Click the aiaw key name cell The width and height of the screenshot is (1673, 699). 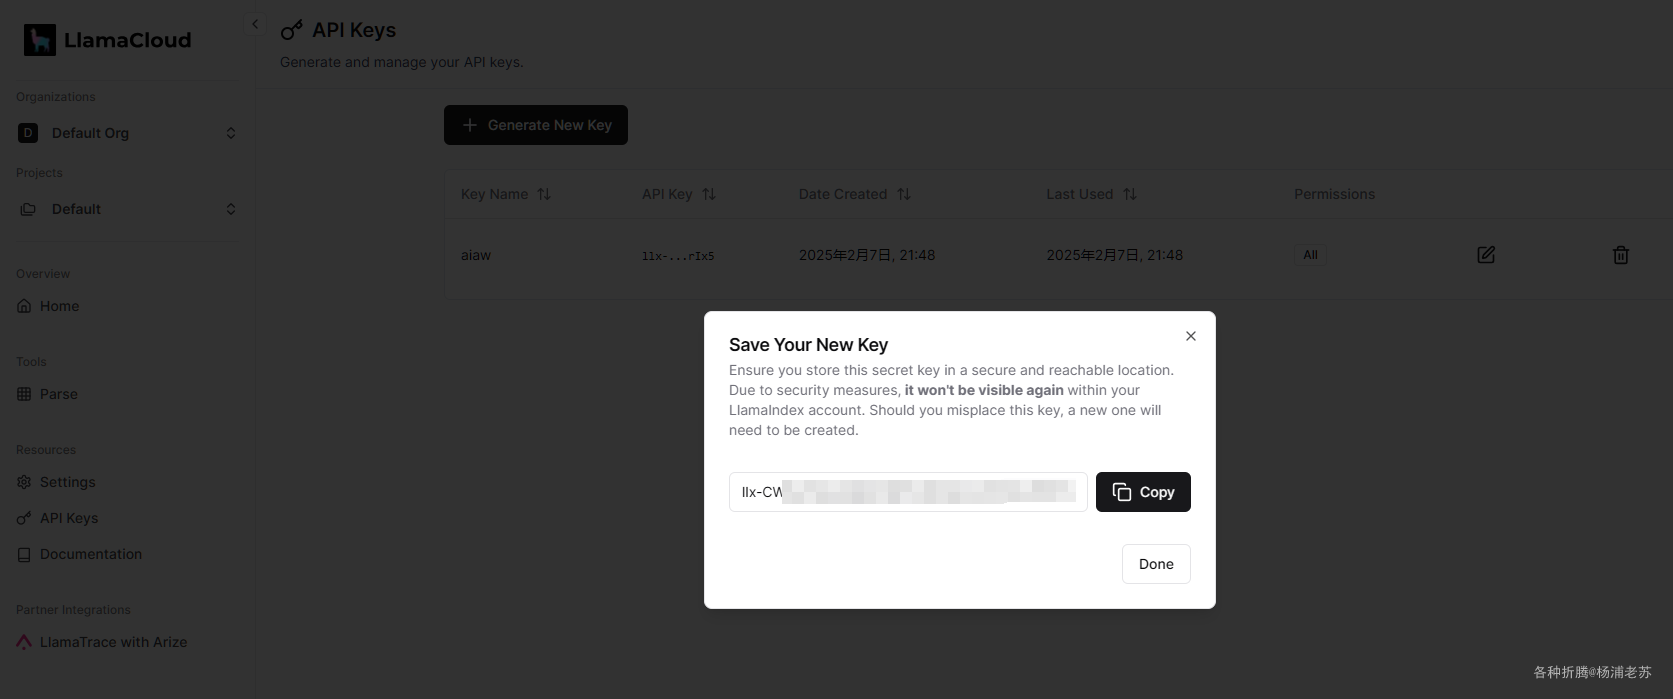click(476, 255)
